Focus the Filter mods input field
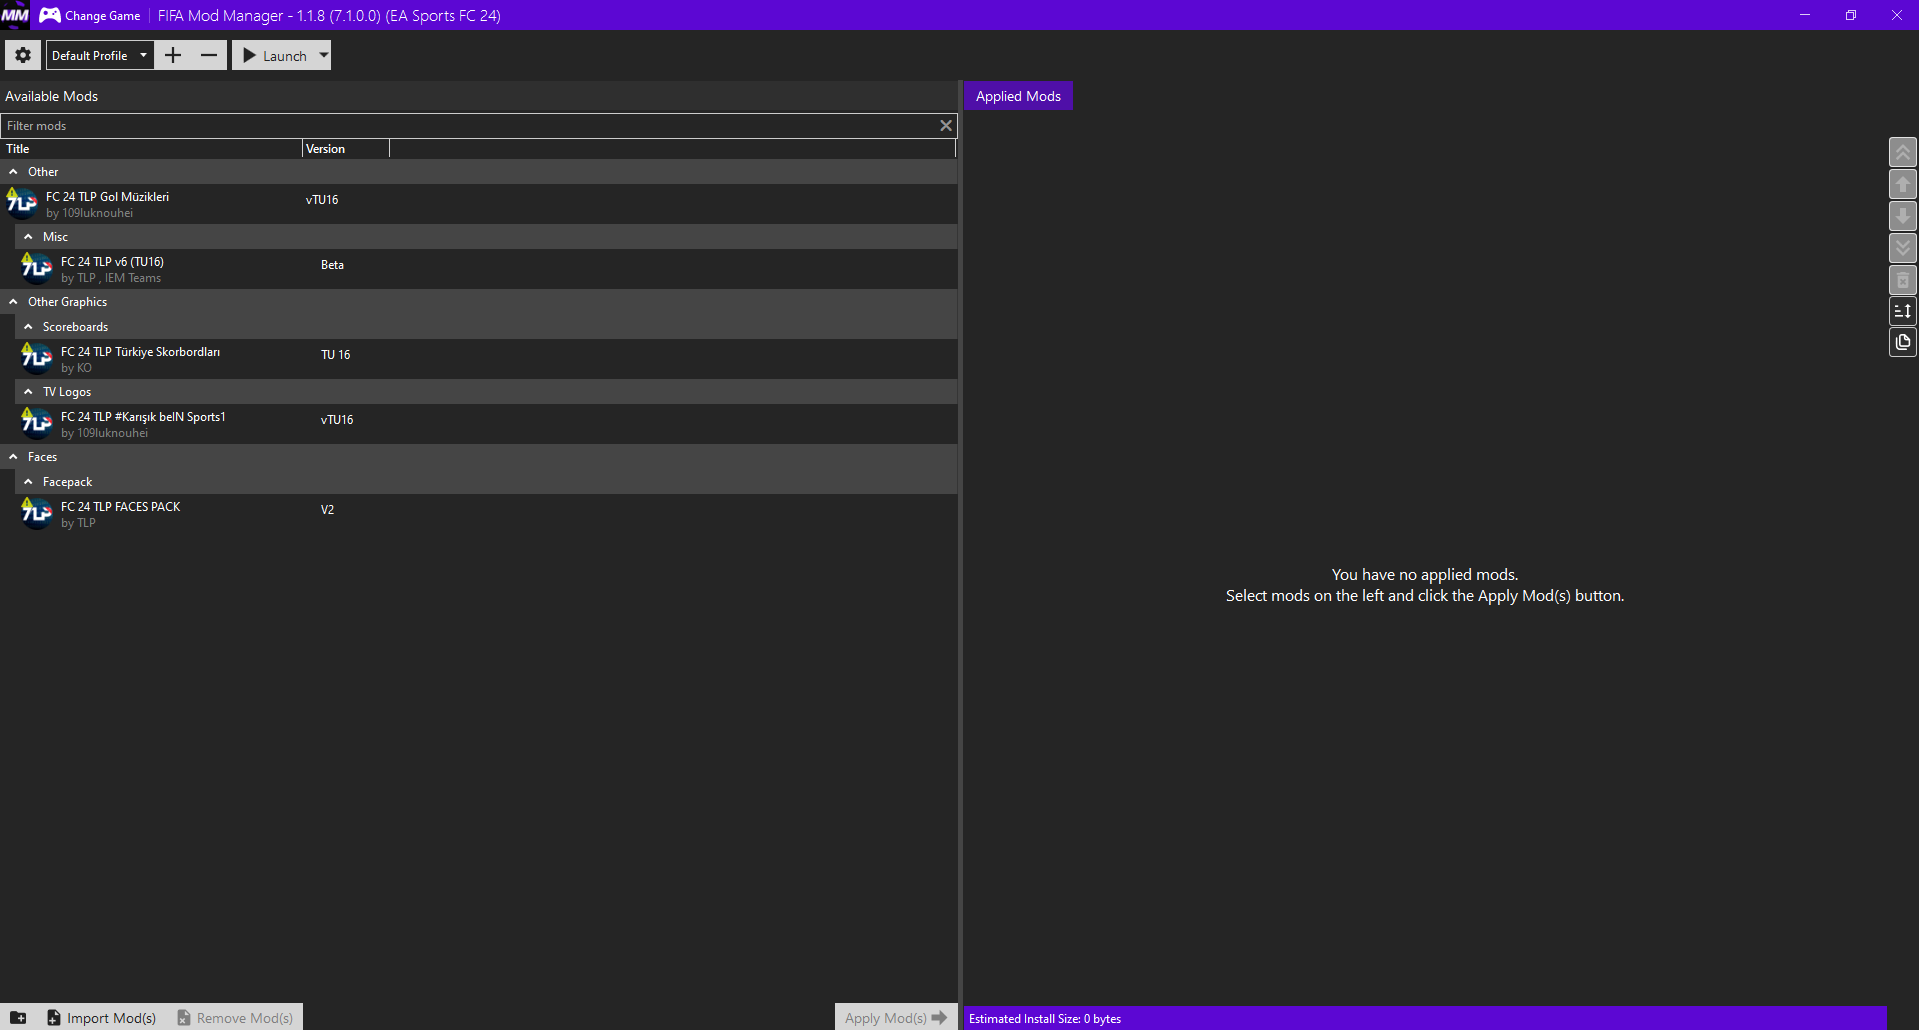Image resolution: width=1919 pixels, height=1030 pixels. click(x=468, y=126)
